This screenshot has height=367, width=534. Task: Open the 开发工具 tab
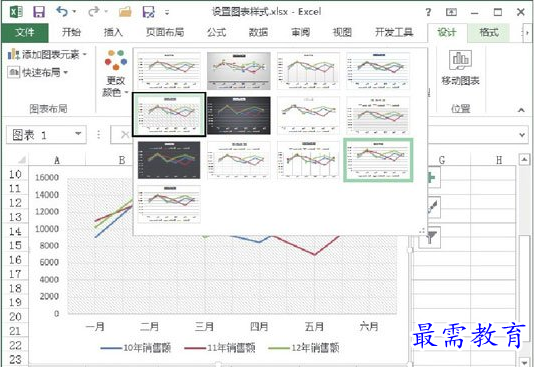394,32
